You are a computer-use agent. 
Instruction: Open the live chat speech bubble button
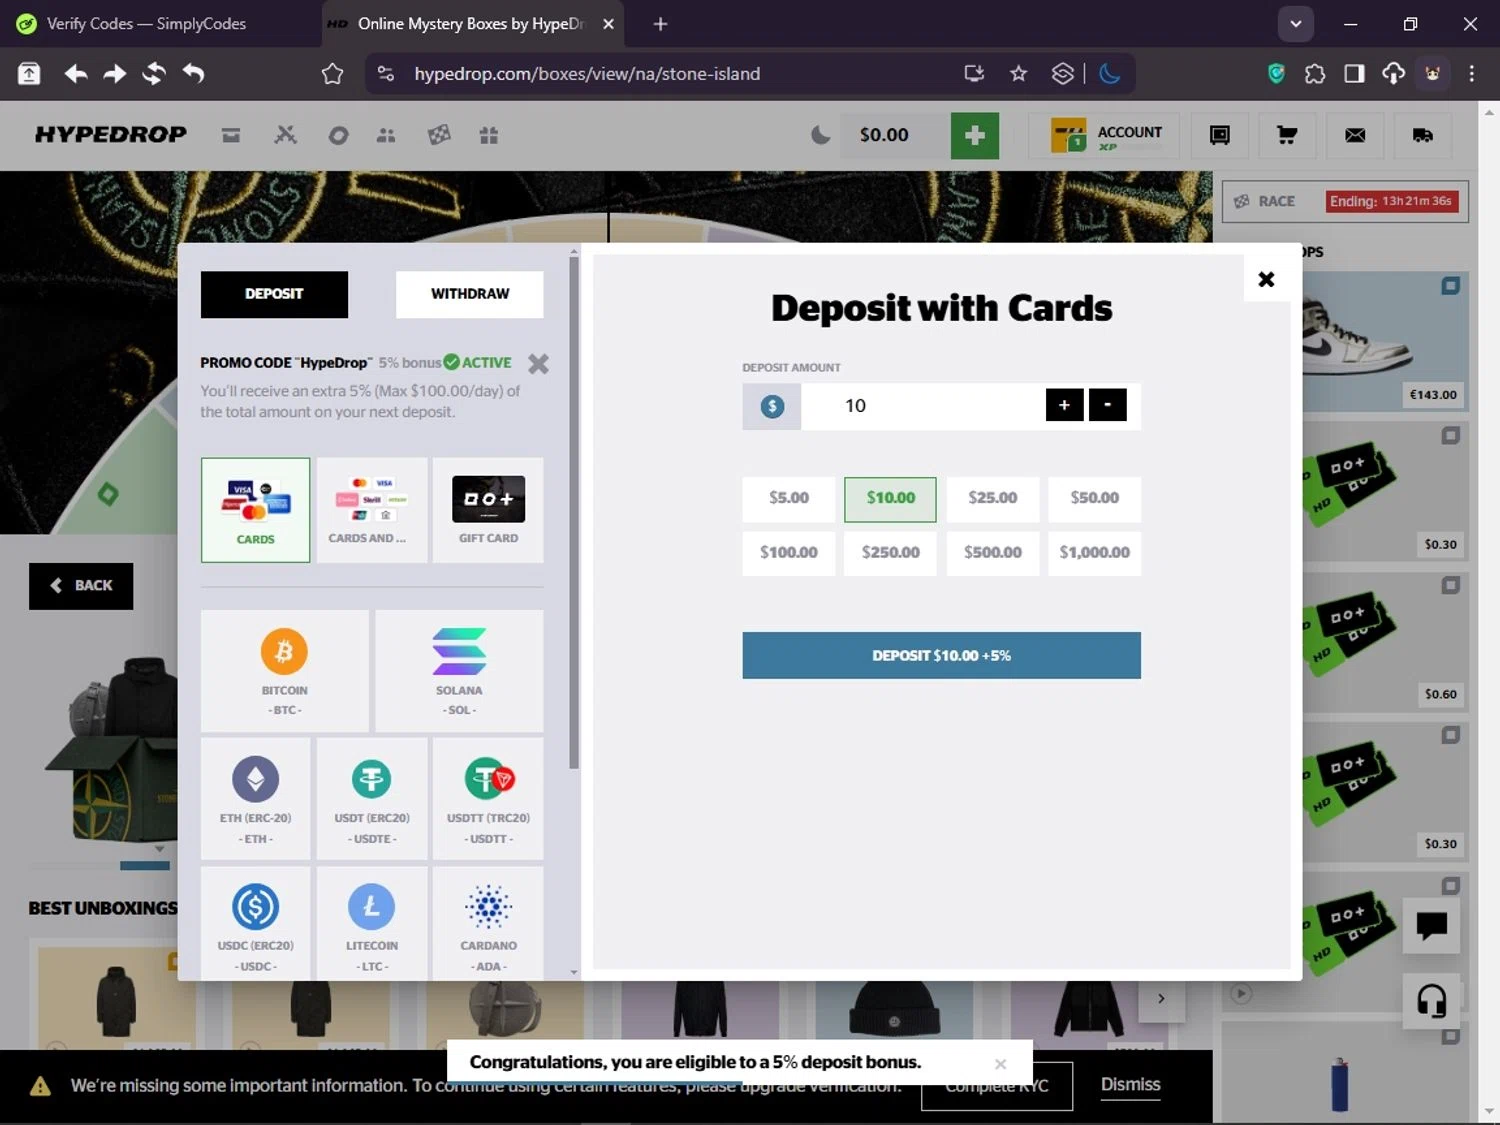[x=1432, y=926]
